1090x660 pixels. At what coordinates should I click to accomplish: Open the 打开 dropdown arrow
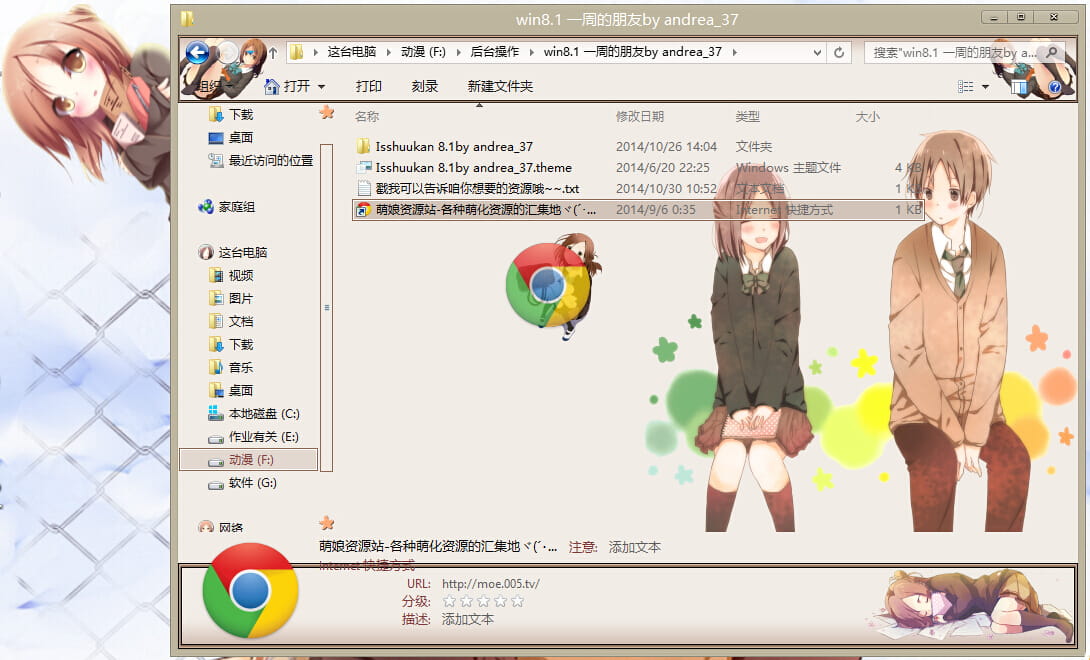click(x=321, y=87)
